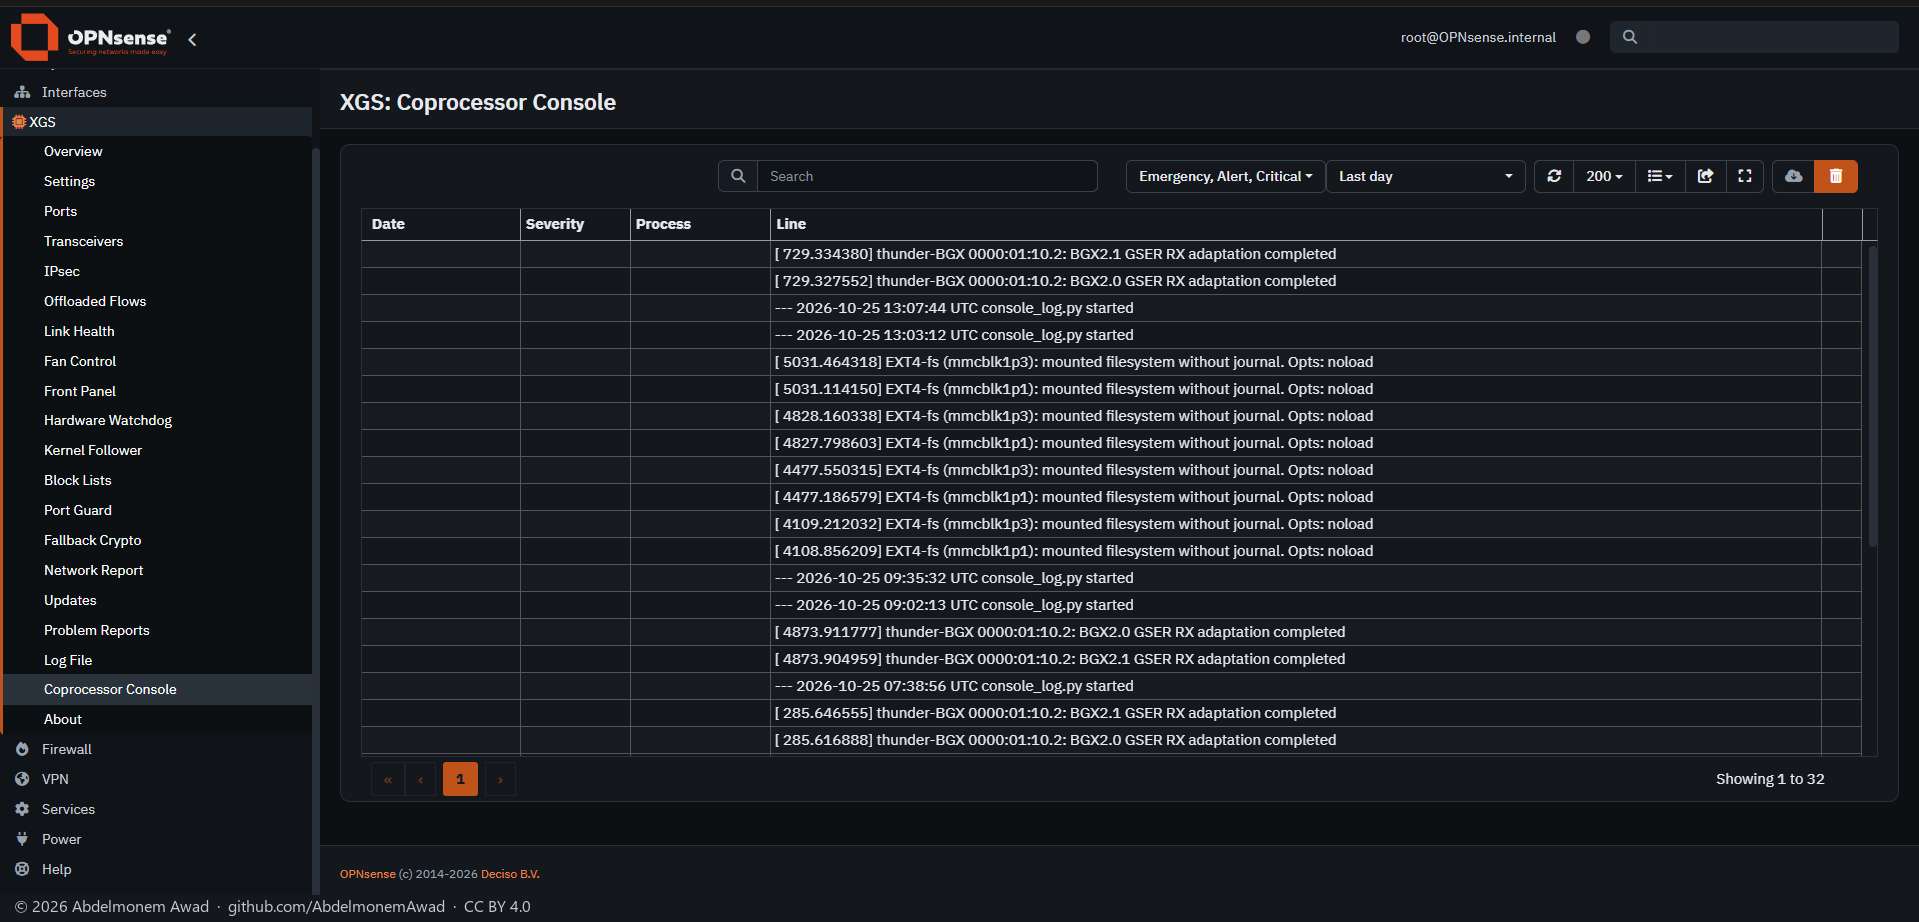The width and height of the screenshot is (1919, 922).
Task: Click the log table vertical scrollbar
Action: tap(1872, 396)
